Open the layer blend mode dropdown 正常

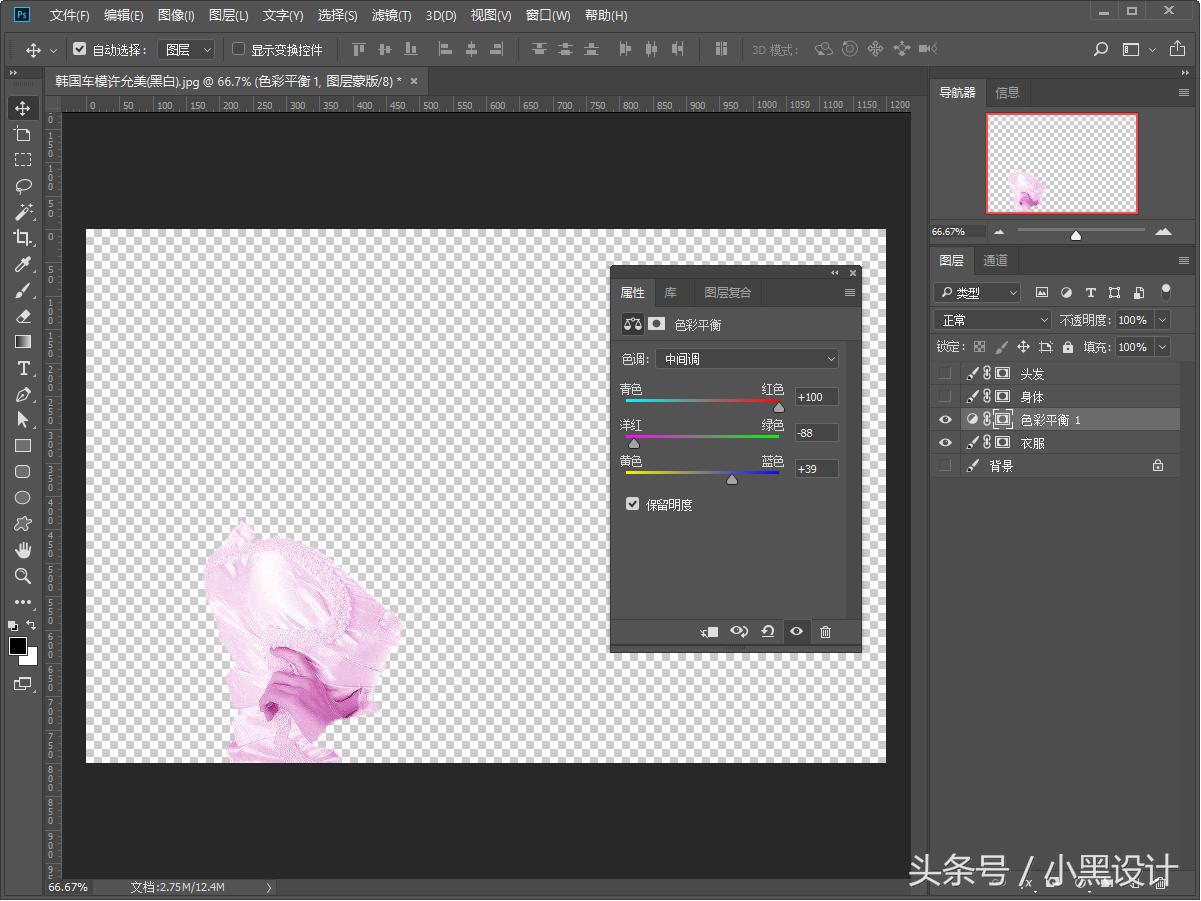click(x=992, y=320)
